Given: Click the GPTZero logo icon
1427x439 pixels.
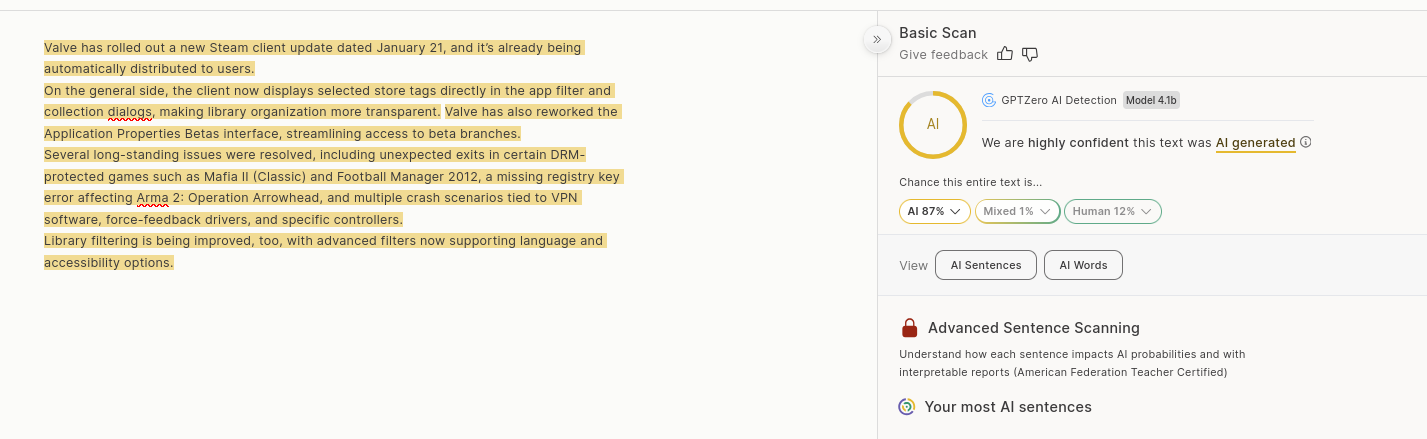Looking at the screenshot, I should coord(989,100).
